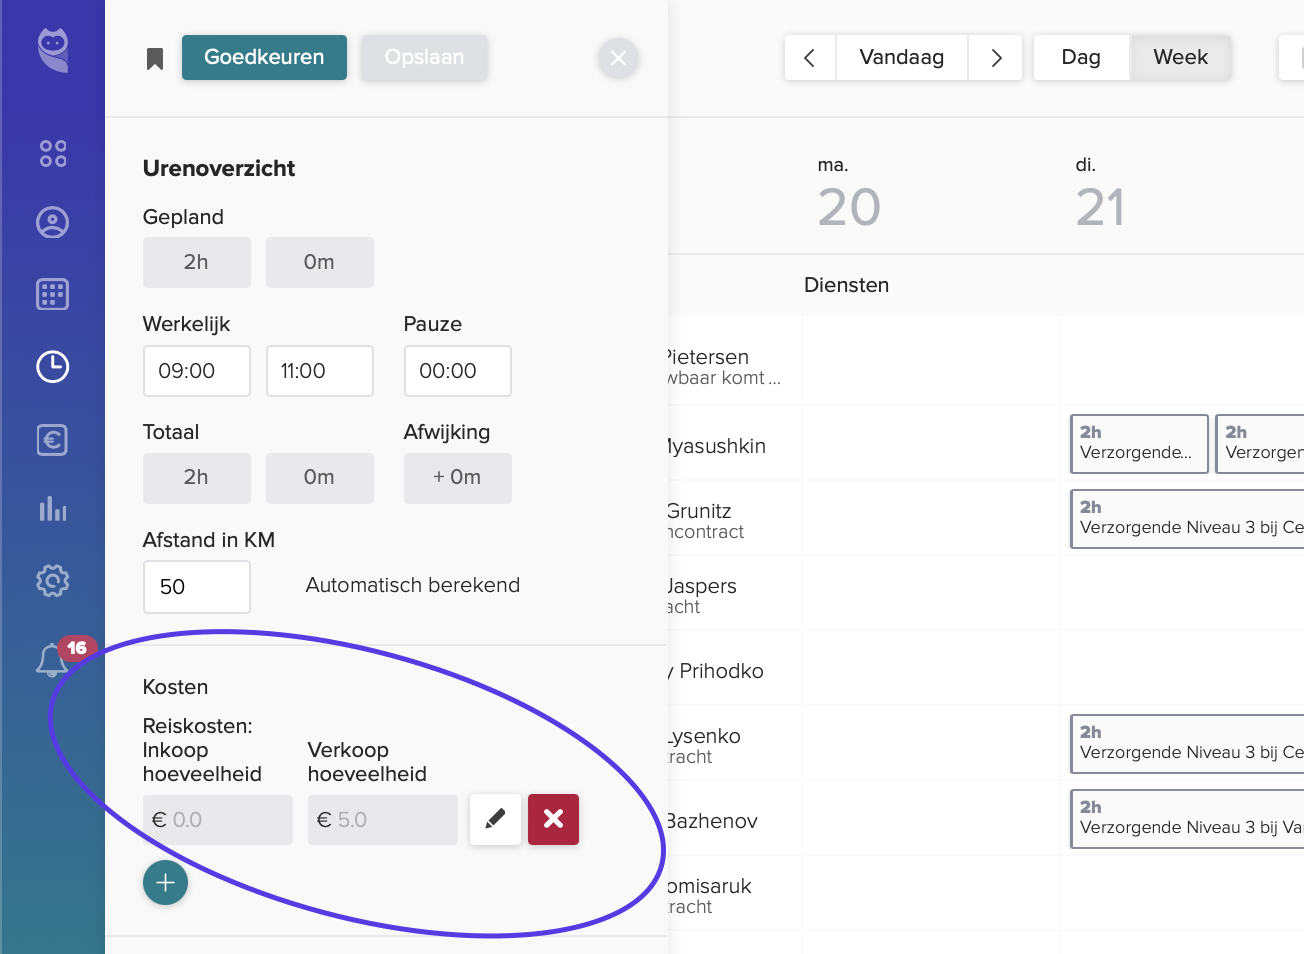
Task: Add a new cost with plus button
Action: 165,883
